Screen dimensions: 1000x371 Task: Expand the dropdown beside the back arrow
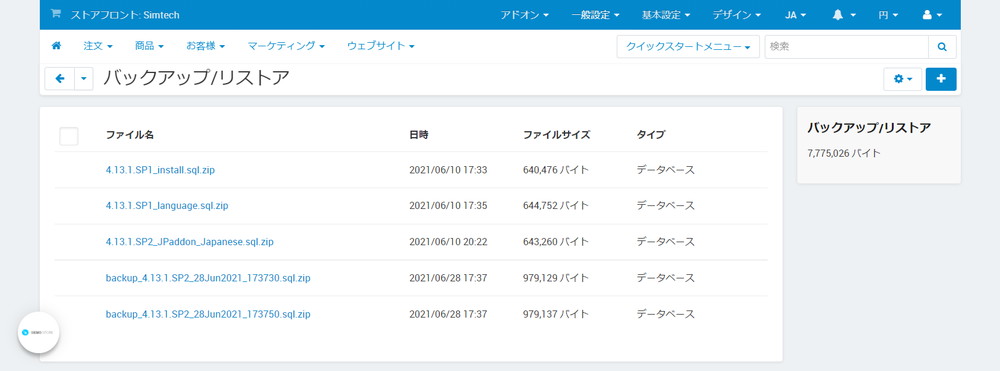click(84, 78)
